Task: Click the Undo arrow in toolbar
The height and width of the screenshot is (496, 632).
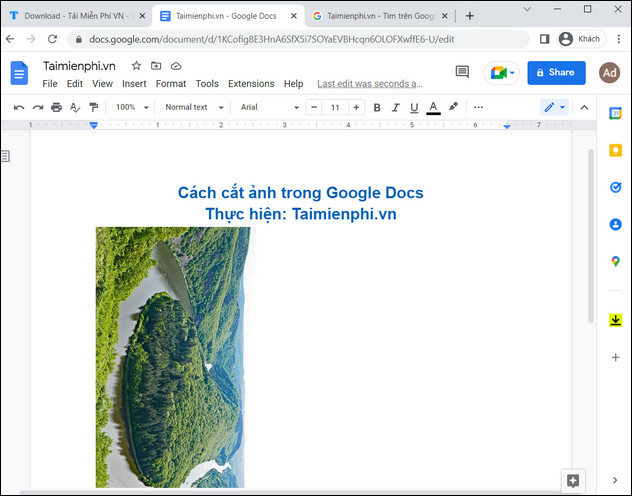Action: (x=19, y=107)
